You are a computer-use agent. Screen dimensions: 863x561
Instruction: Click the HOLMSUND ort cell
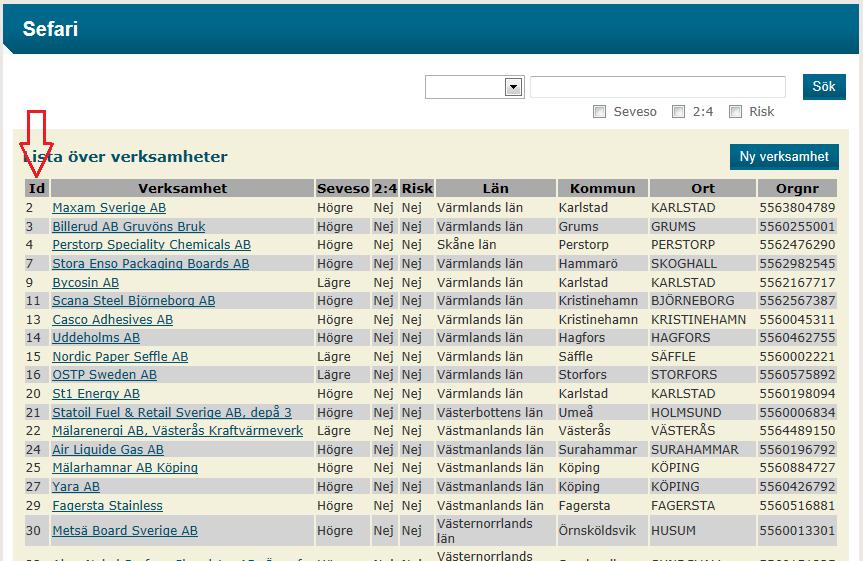coord(686,412)
